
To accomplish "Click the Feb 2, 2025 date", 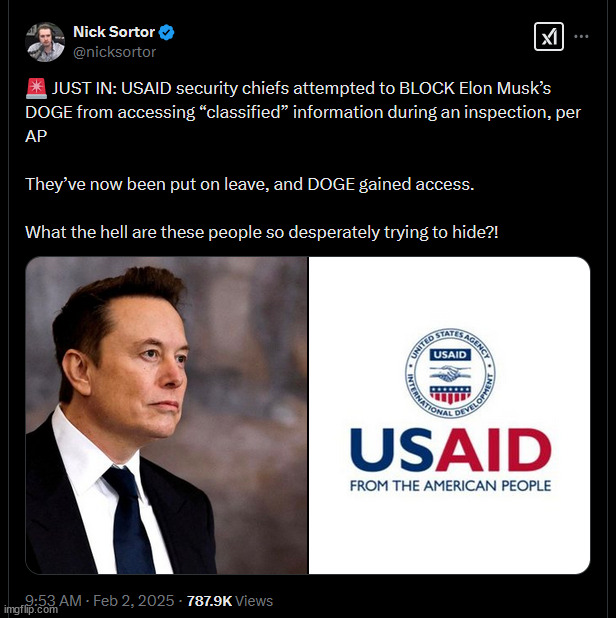I will tap(134, 601).
